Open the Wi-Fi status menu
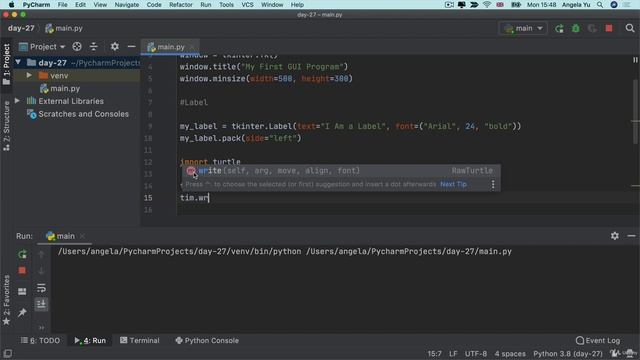640x360 pixels. [x=487, y=5]
